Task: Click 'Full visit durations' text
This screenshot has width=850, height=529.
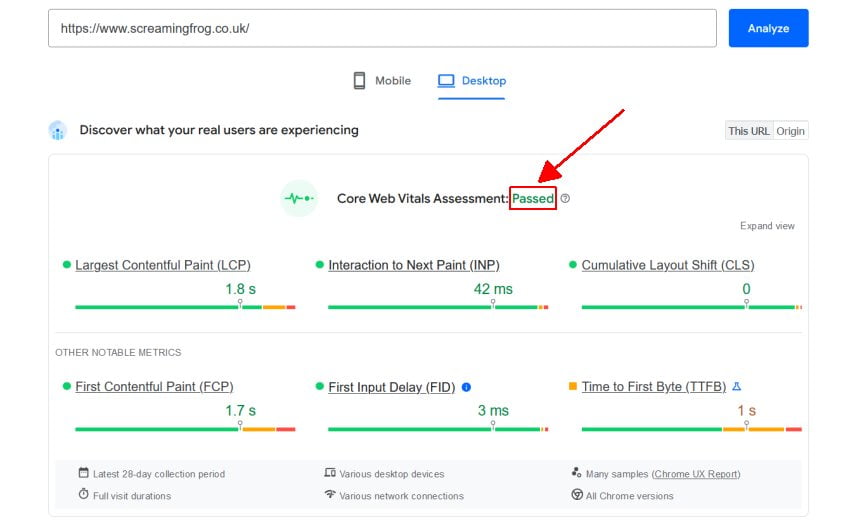Action: (132, 496)
